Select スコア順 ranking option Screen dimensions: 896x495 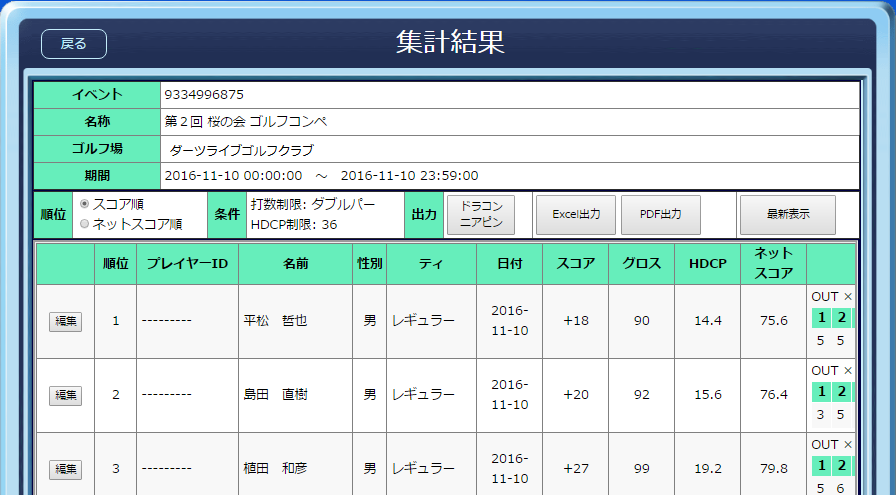[84, 205]
